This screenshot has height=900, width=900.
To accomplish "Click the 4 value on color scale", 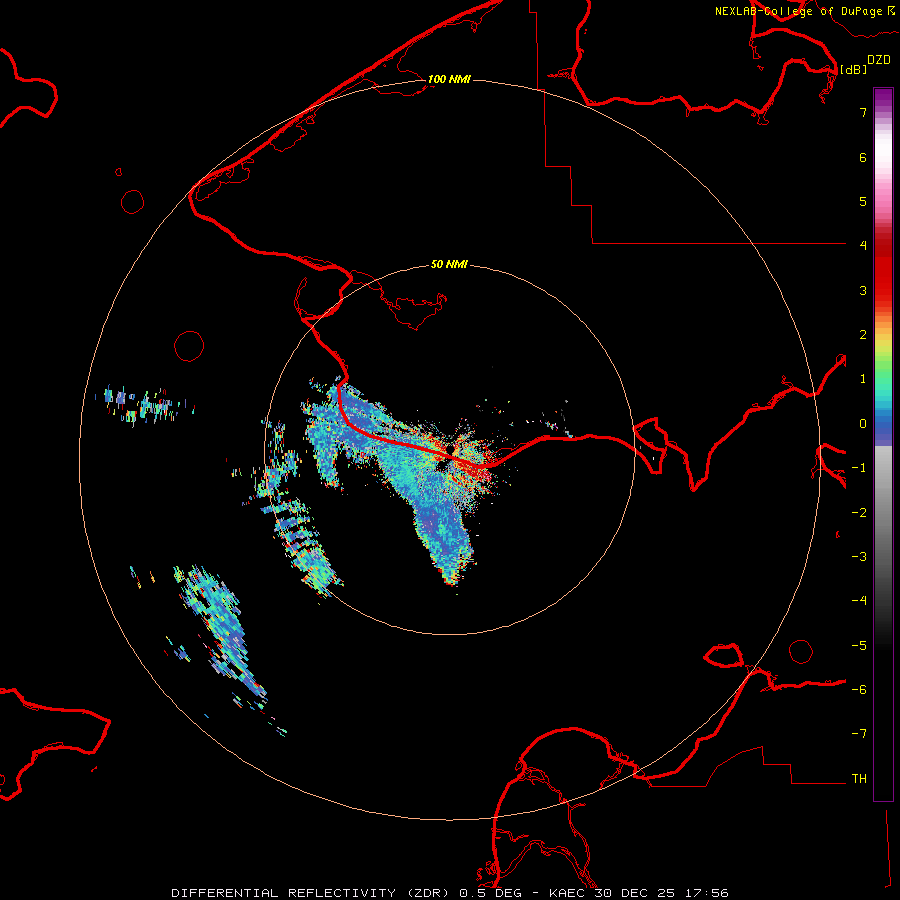I will tap(863, 246).
